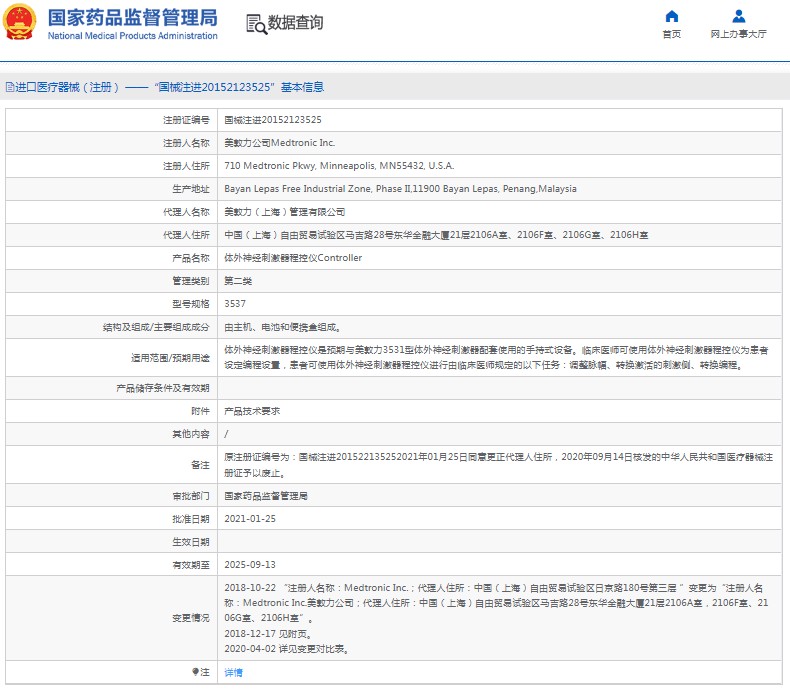
Task: Select the 进口医疗器械（注册）heading
Action: [67, 87]
